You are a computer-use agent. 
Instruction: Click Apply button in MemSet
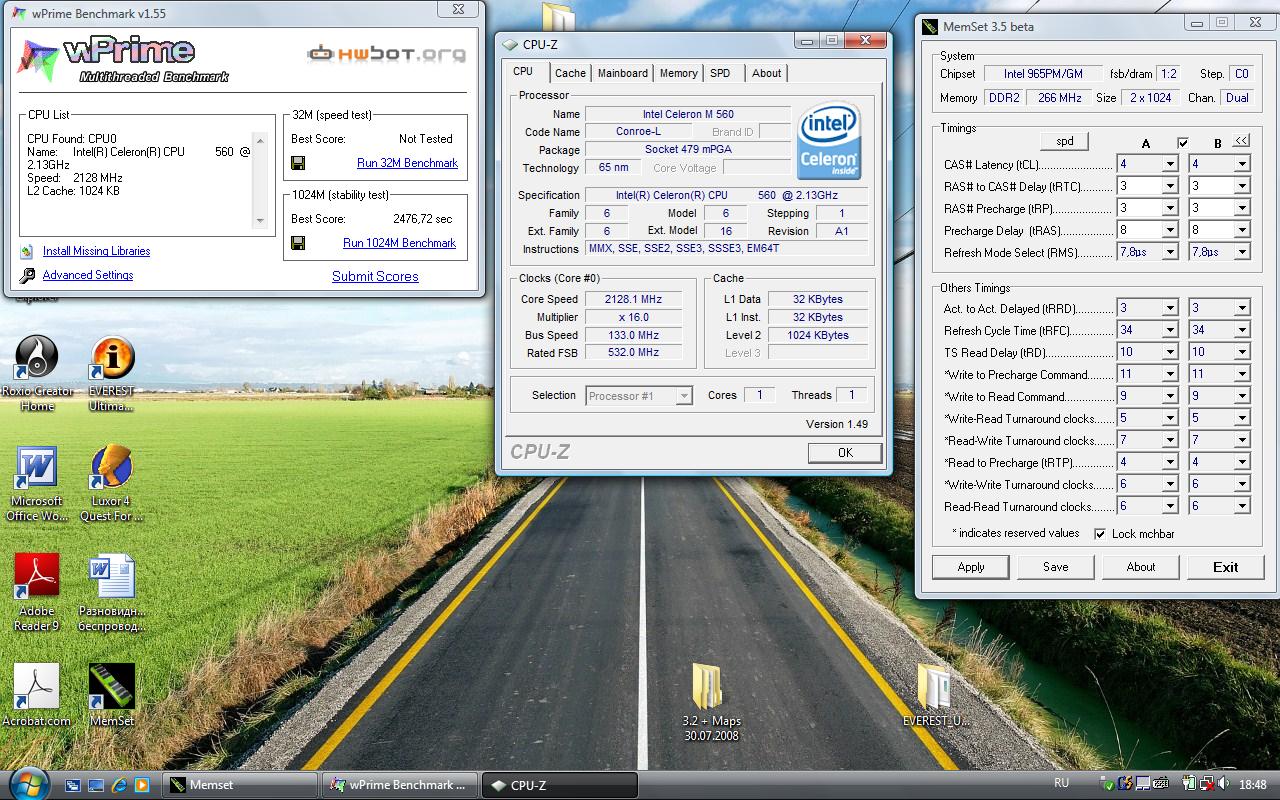coord(971,567)
